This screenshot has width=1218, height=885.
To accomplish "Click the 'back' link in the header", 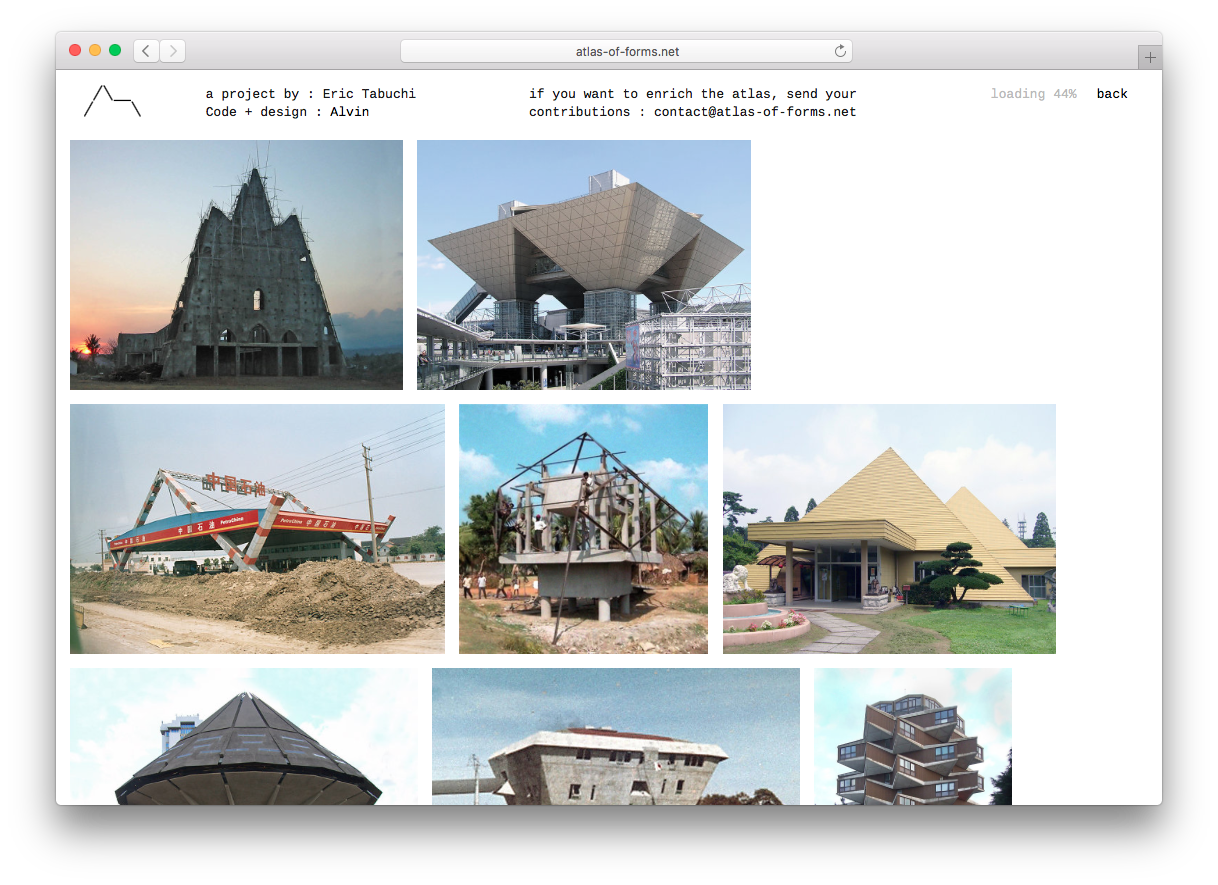I will (x=1111, y=94).
